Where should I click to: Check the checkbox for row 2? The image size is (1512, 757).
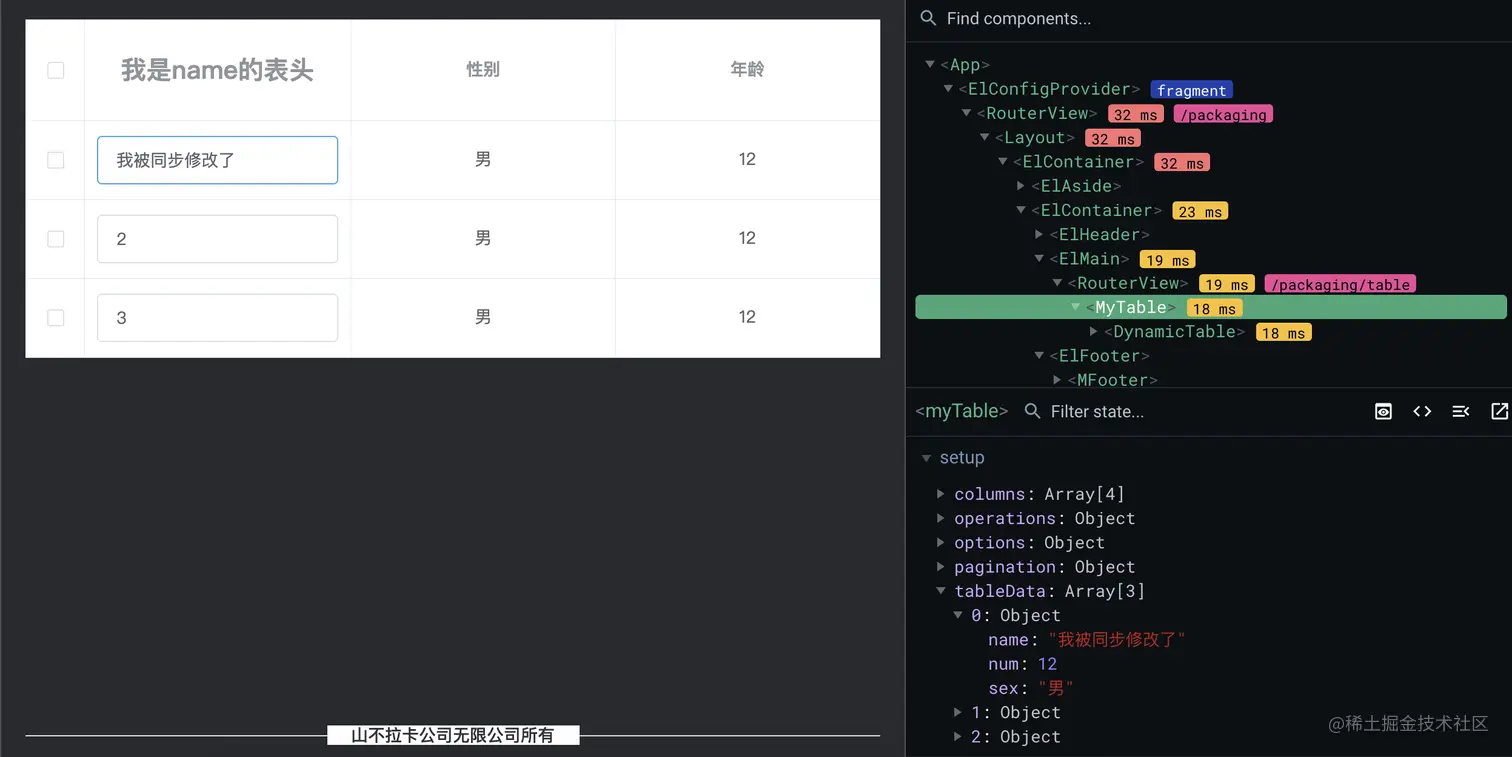[x=56, y=239]
